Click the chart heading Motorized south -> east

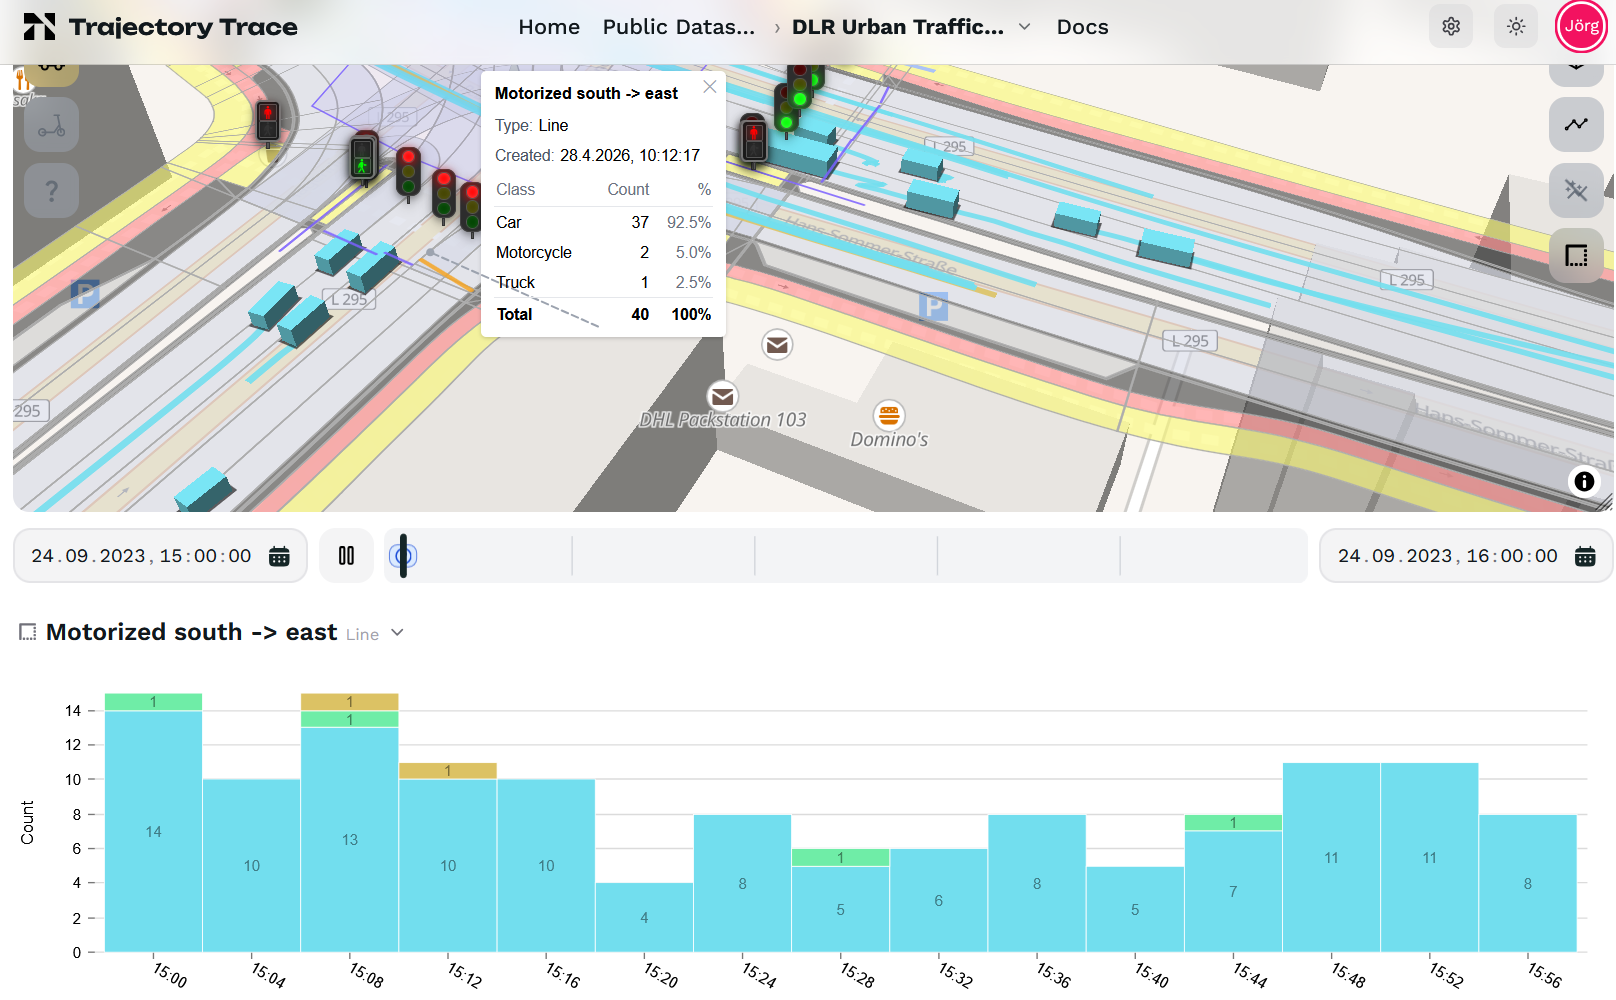click(x=192, y=632)
